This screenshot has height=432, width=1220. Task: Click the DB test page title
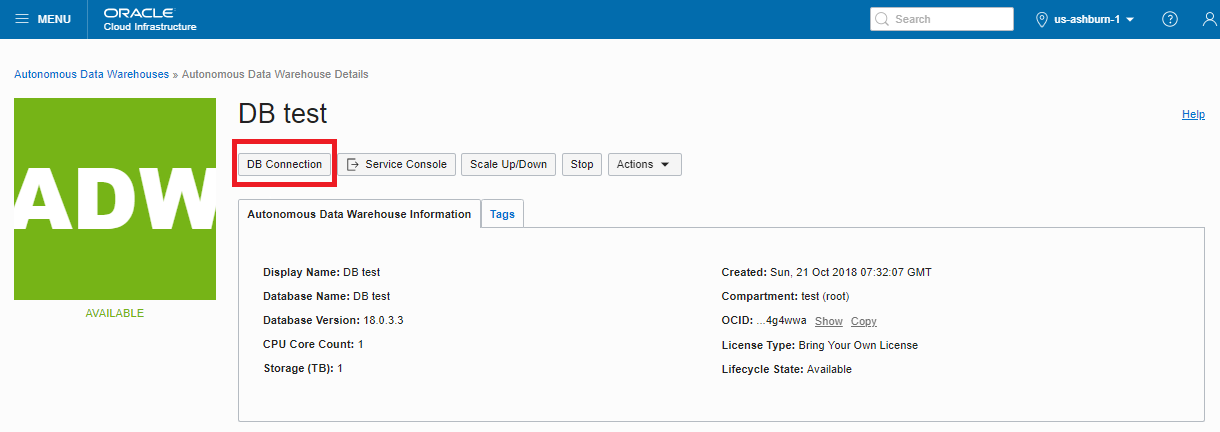point(283,113)
